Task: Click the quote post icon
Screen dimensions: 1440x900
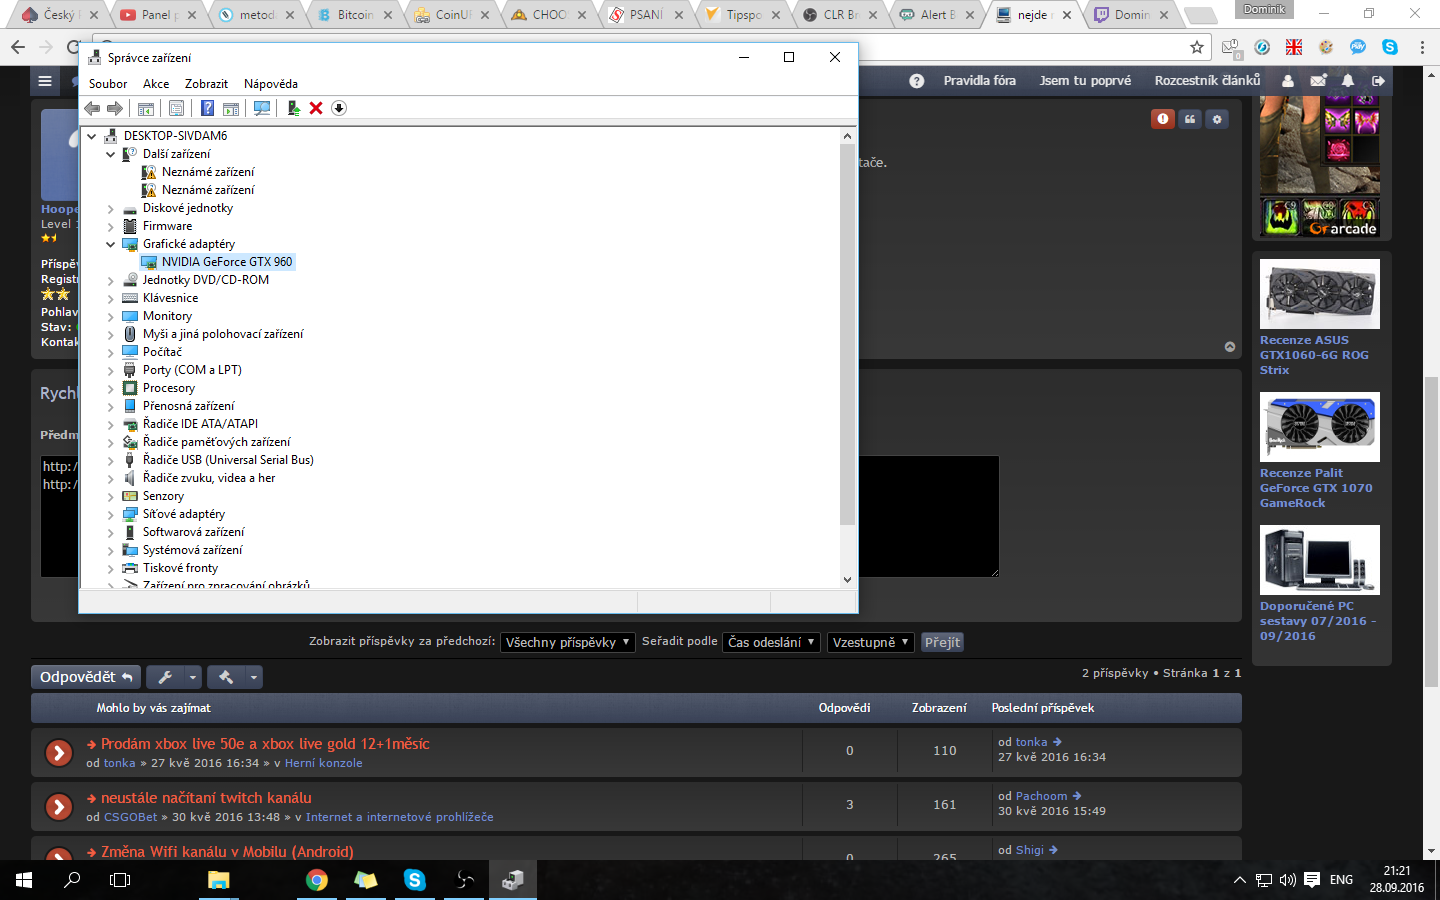Action: (x=1190, y=119)
